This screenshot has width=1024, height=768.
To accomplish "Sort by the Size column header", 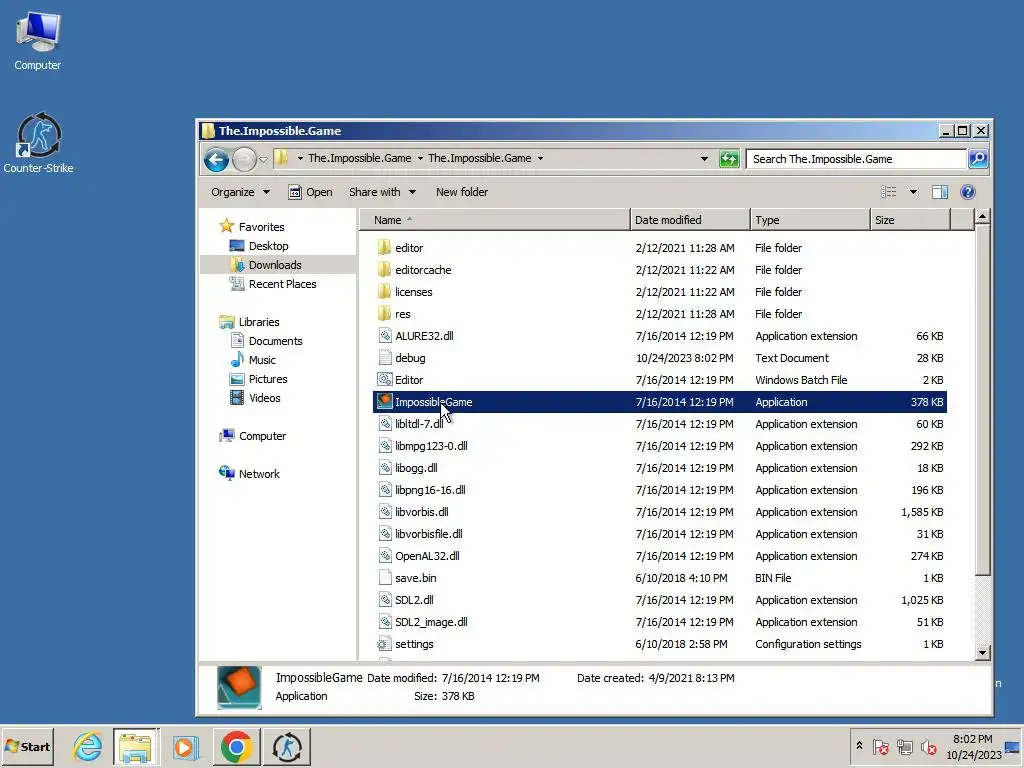I will tap(910, 220).
